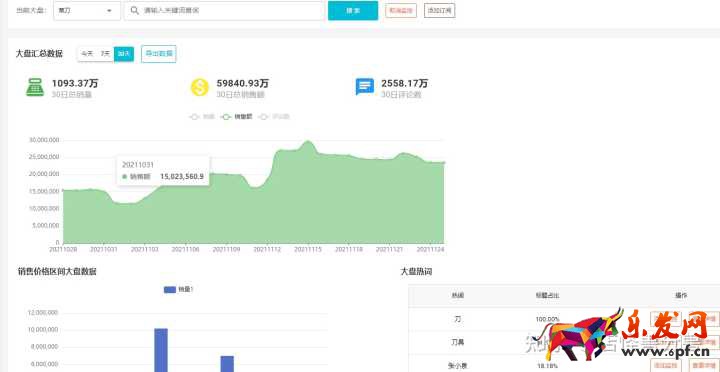
Task: Open the current market category dropdown
Action: tap(87, 11)
